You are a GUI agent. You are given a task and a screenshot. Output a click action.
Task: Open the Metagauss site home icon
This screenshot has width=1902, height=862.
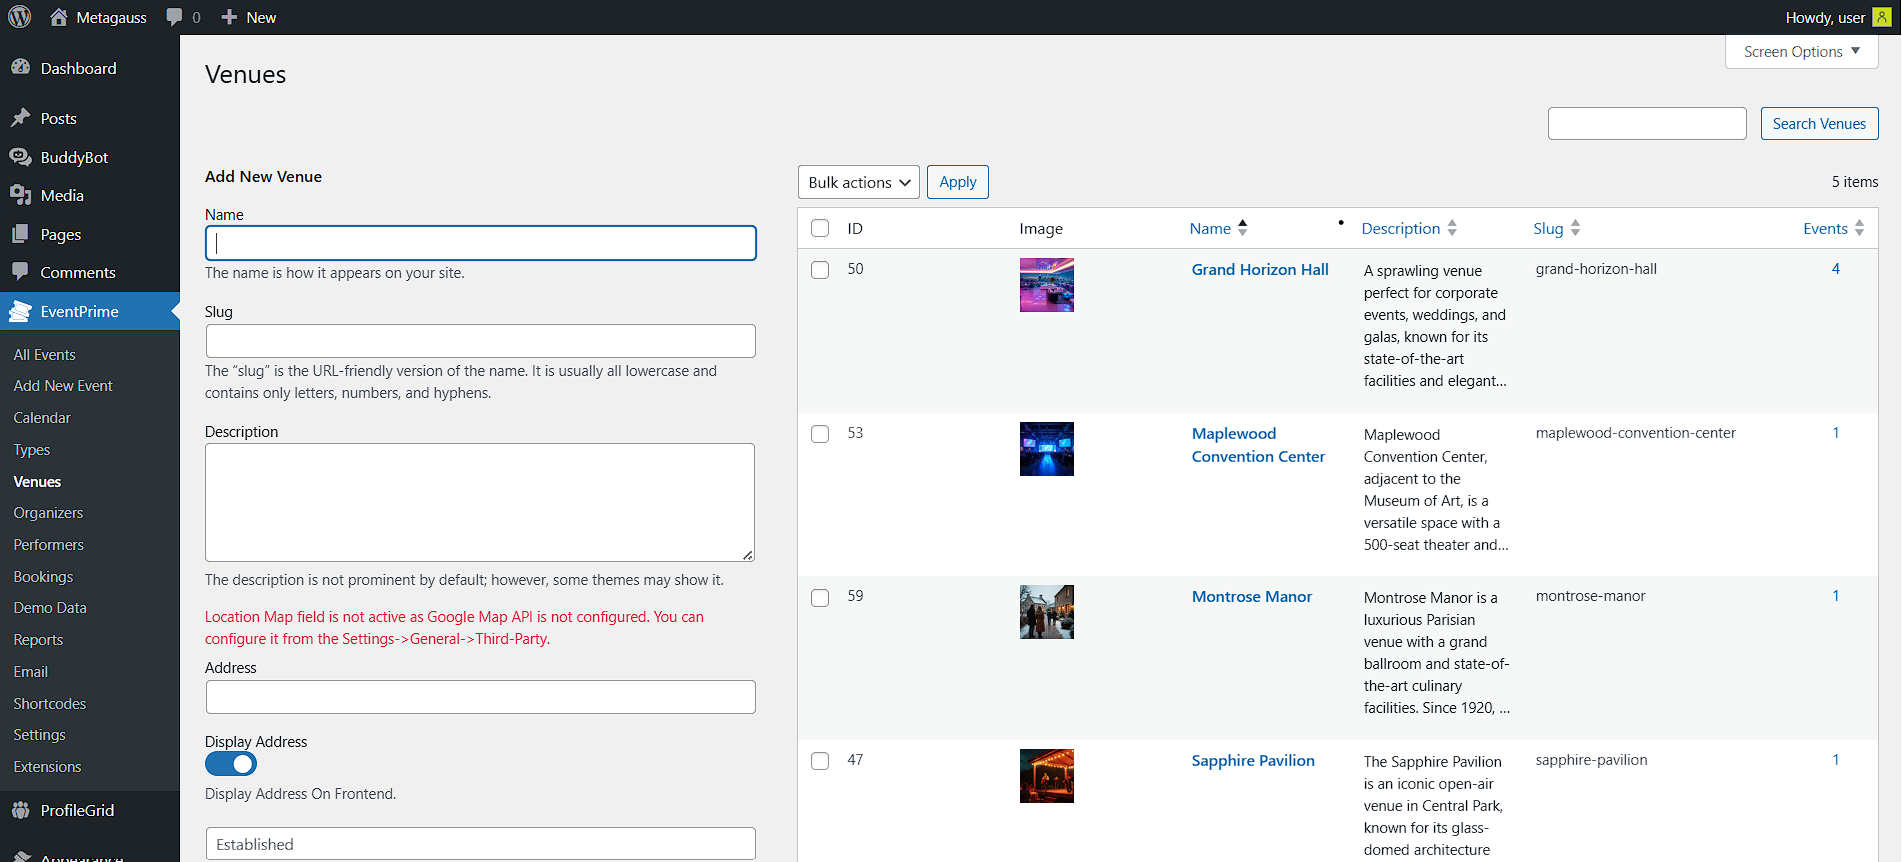(59, 17)
